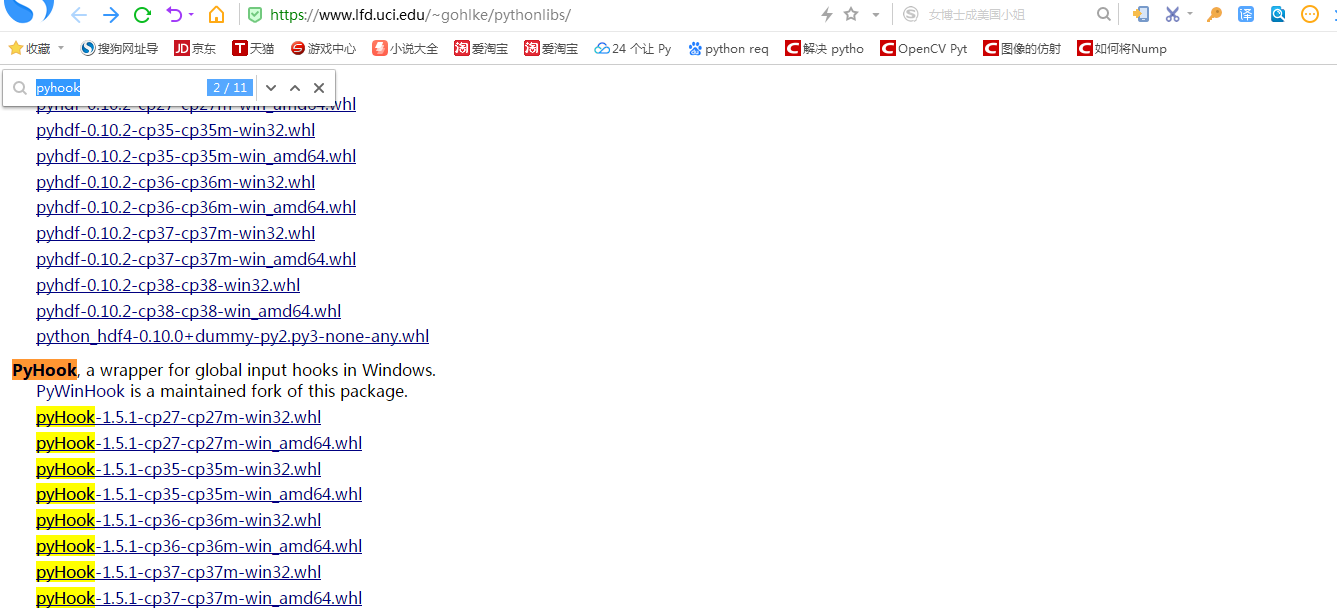Viewport: 1337px width, 613px height.
Task: Open the 'OpenCV Pyt' bookmark
Action: coord(923,48)
